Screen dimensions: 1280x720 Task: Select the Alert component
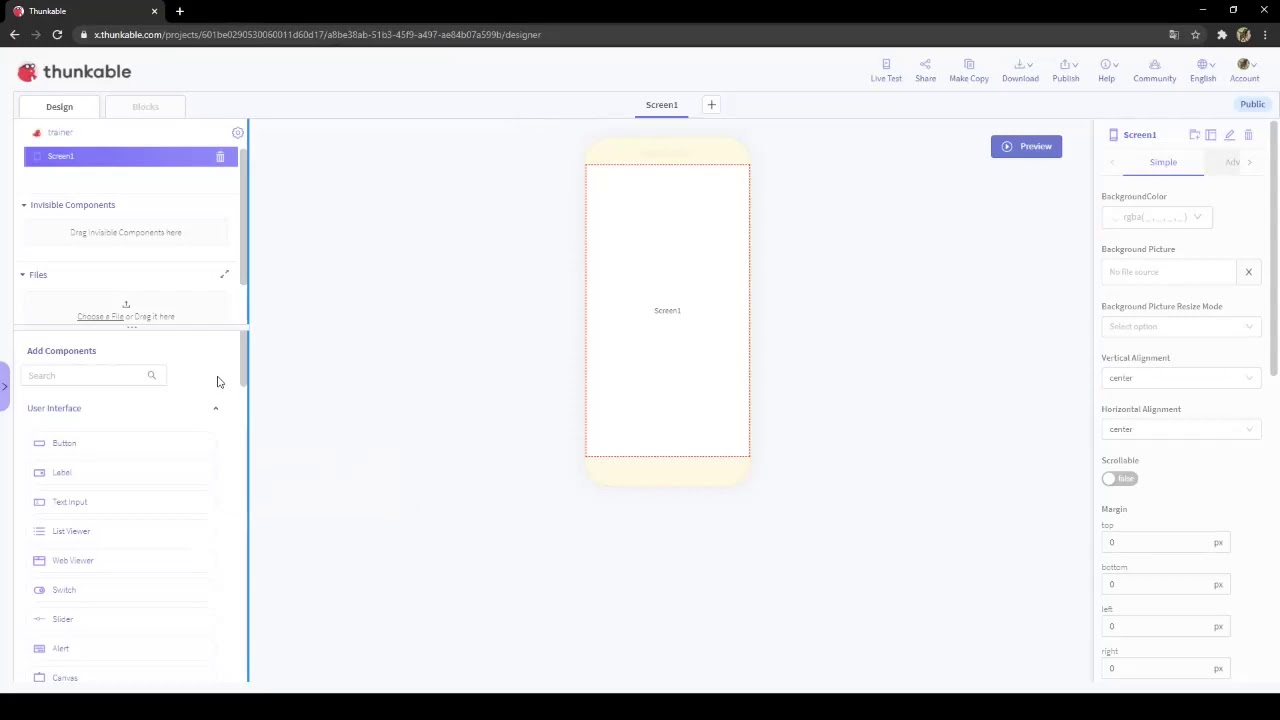pyautogui.click(x=123, y=648)
